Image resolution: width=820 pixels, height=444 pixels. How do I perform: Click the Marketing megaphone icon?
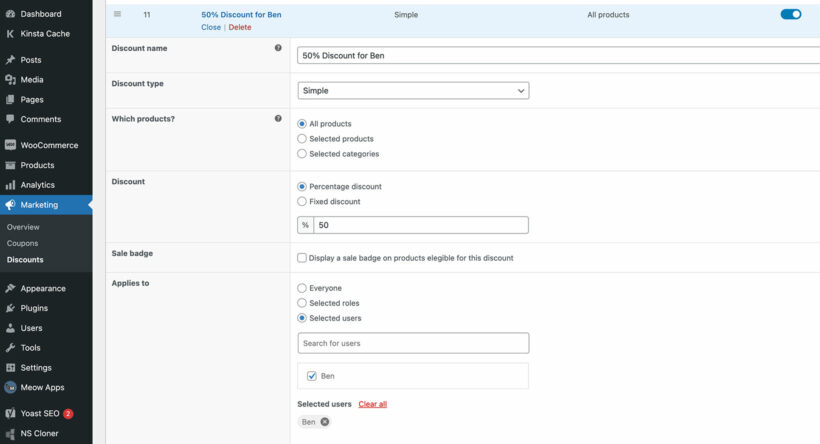pyautogui.click(x=10, y=205)
